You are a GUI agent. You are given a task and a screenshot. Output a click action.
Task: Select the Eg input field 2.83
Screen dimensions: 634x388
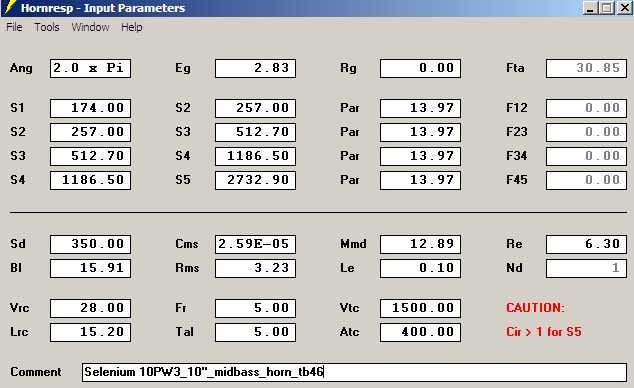coord(256,68)
